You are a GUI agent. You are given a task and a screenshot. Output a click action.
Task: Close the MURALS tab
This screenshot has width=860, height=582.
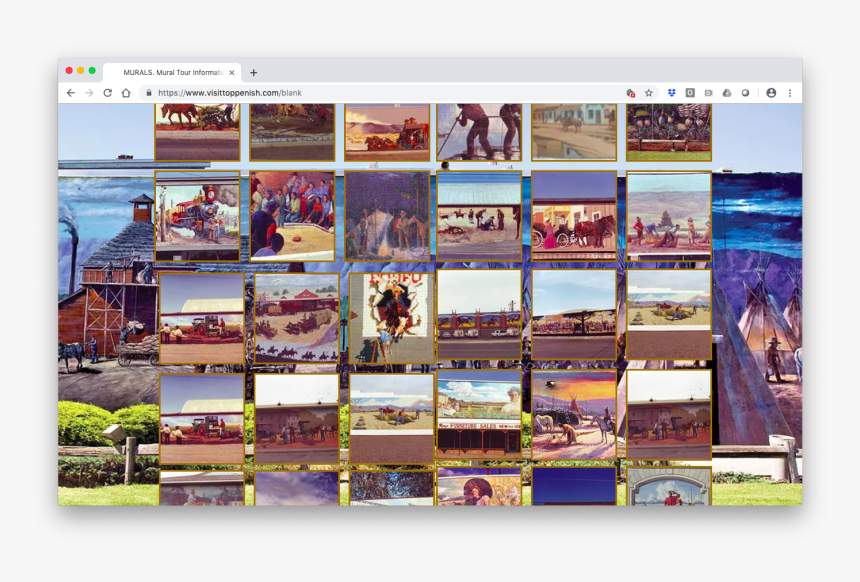232,72
